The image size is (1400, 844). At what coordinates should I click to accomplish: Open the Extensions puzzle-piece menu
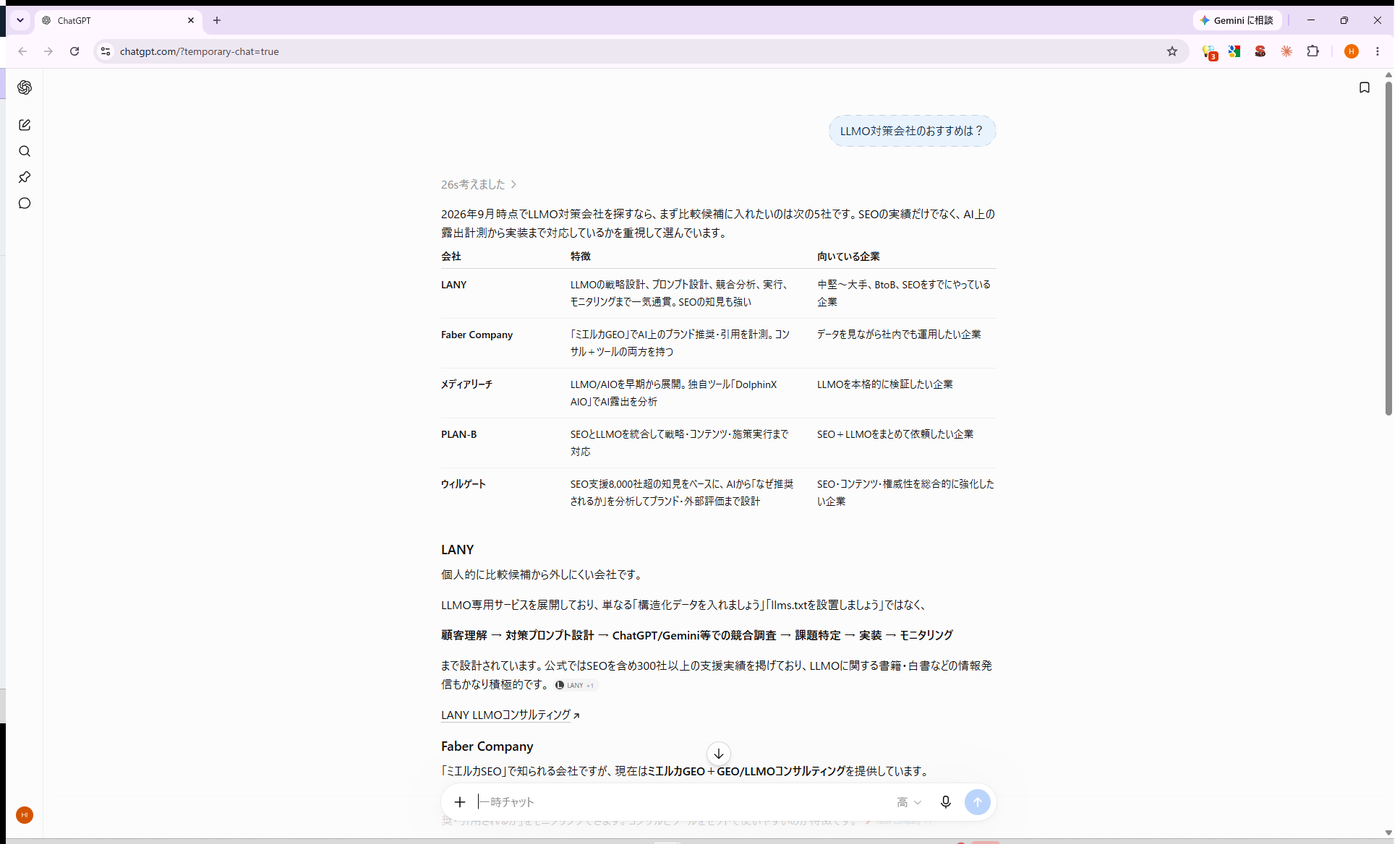pos(1313,51)
